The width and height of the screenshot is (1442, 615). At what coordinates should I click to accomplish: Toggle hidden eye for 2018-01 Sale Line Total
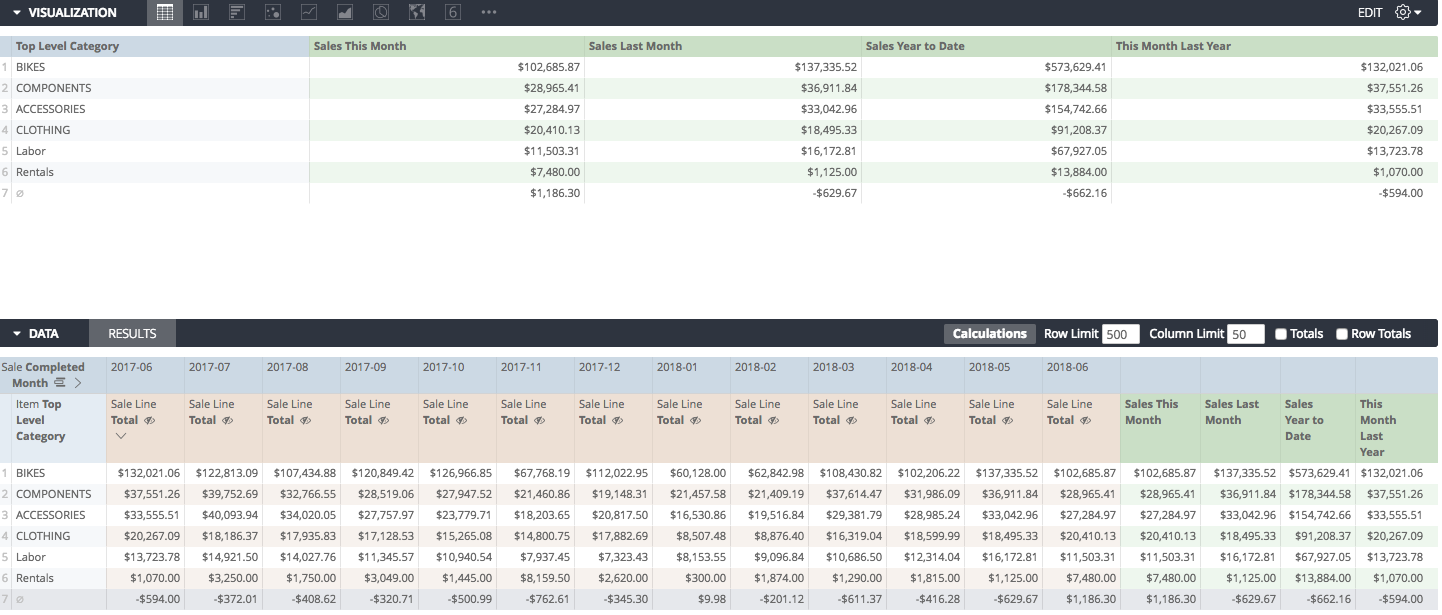[x=695, y=421]
